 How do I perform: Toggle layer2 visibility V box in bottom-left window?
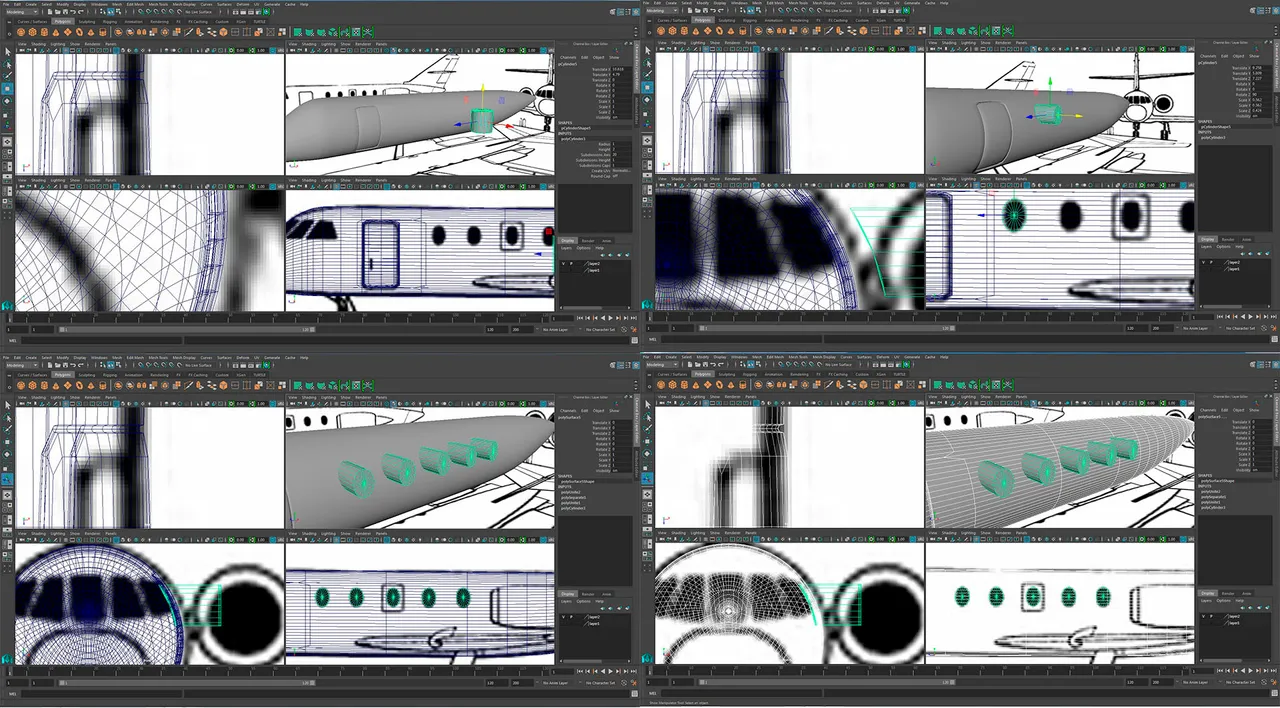563,617
